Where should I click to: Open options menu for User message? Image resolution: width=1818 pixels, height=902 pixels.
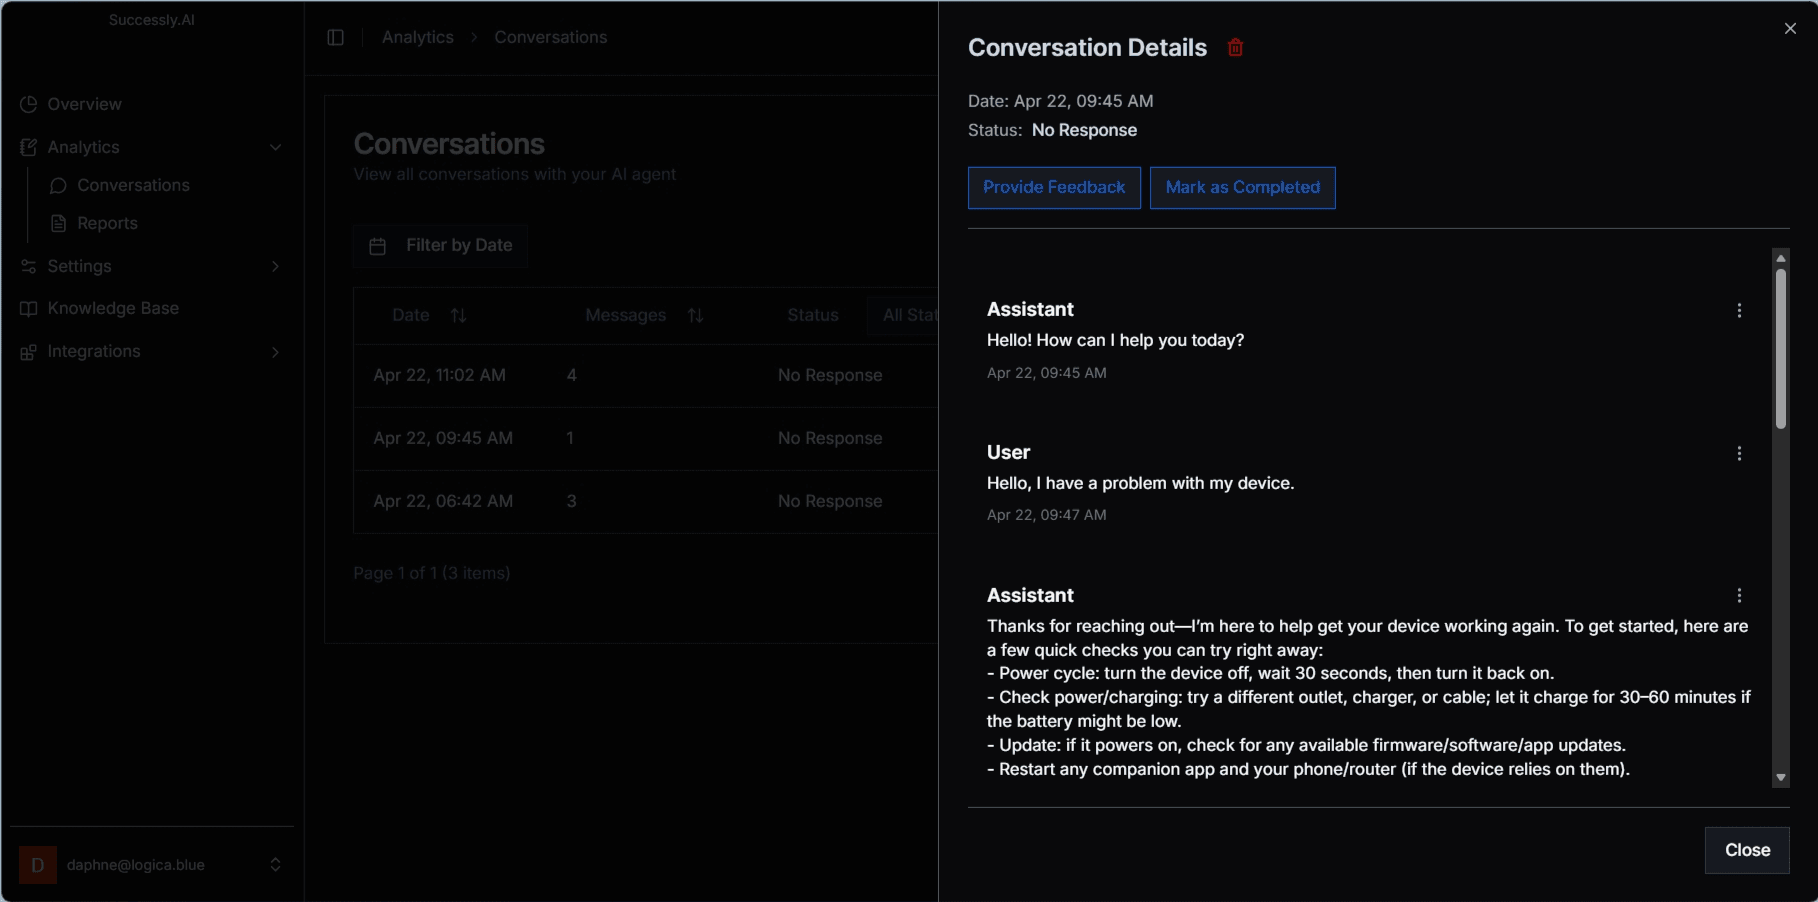point(1739,454)
